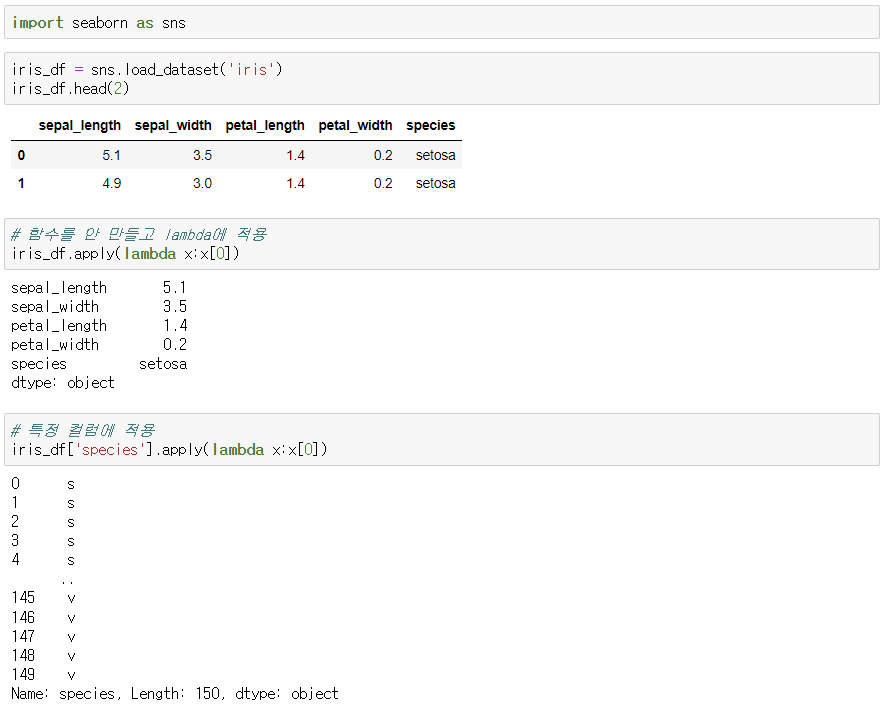
Task: Select the sepal_length column header
Action: click(x=80, y=125)
